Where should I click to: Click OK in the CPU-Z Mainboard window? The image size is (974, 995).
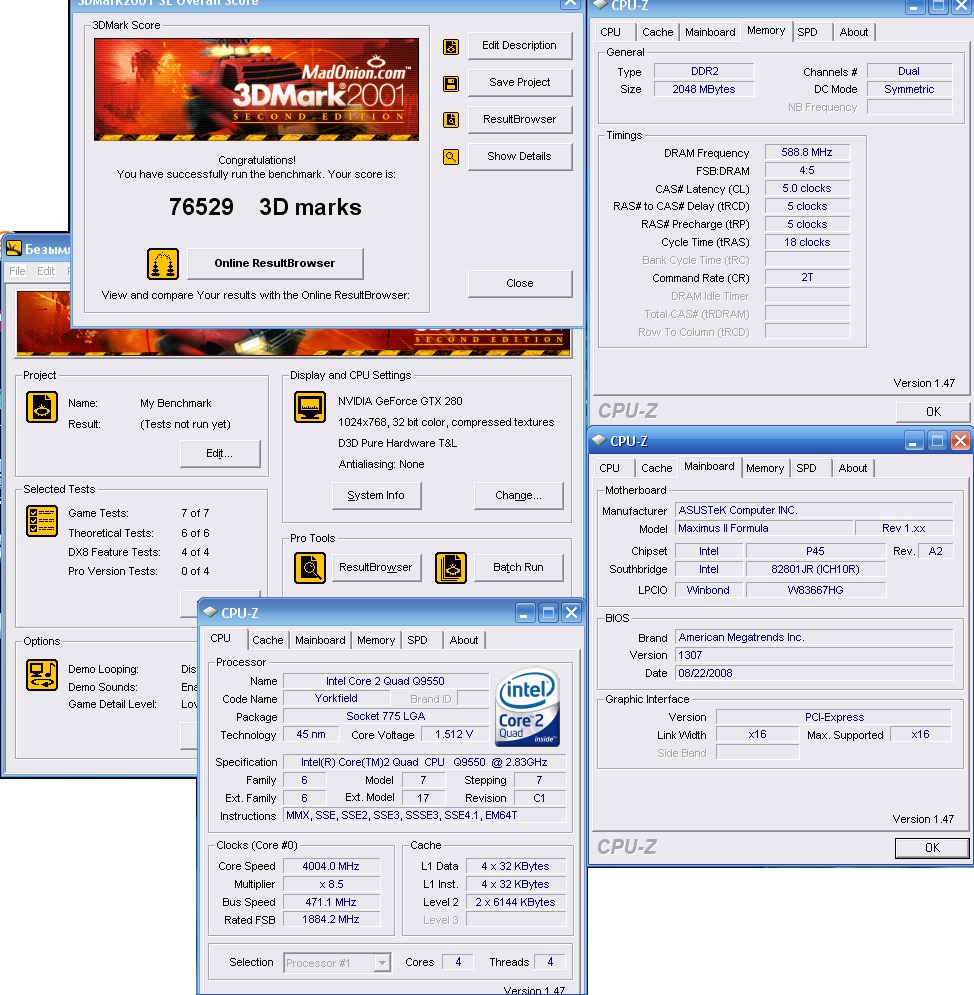pyautogui.click(x=932, y=848)
